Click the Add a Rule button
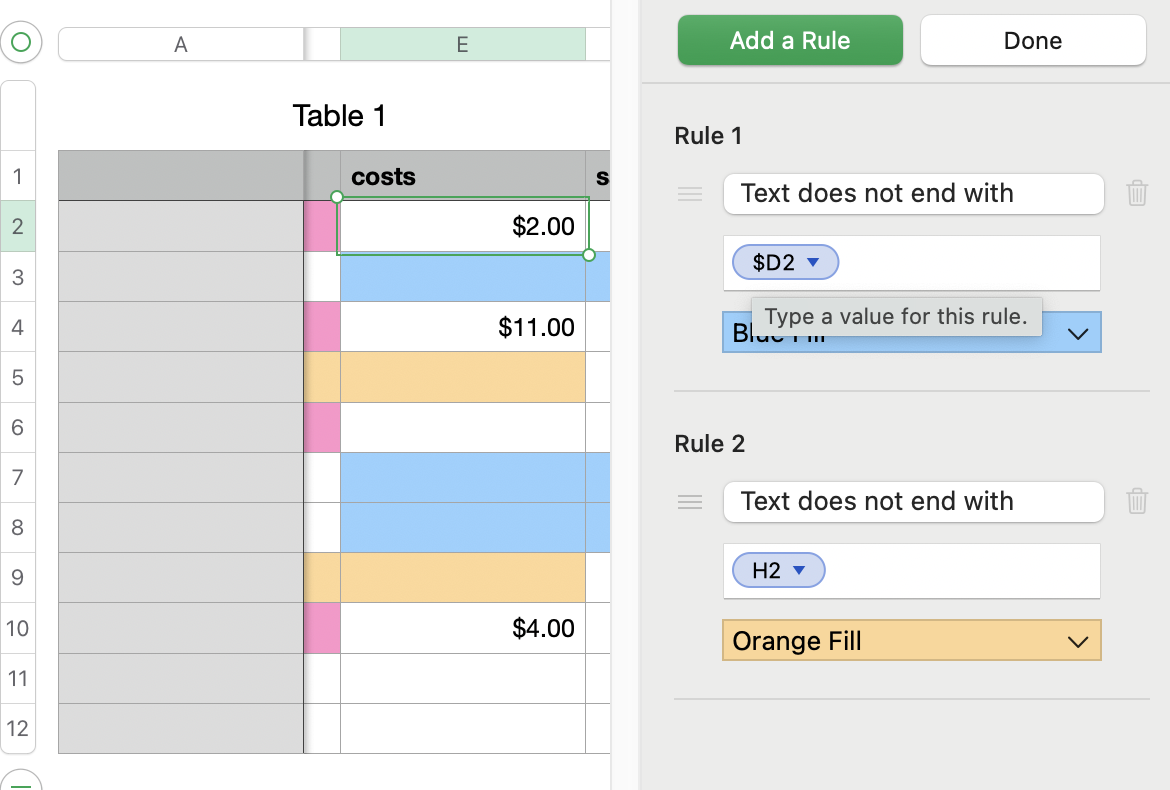The height and width of the screenshot is (790, 1170). (x=790, y=41)
